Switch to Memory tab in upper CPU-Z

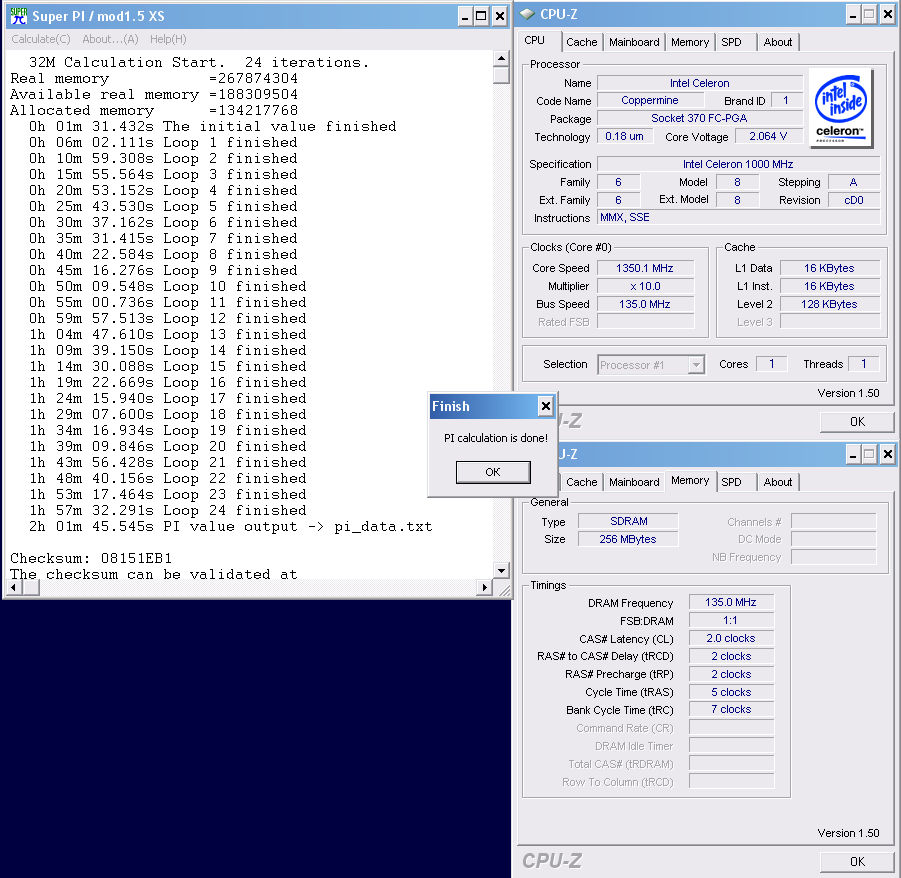[690, 42]
